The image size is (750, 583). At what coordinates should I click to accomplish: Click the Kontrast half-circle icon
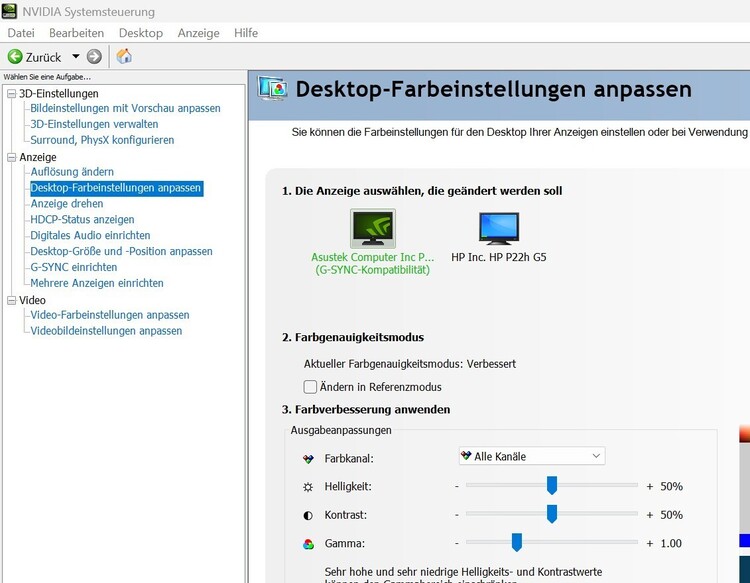(x=308, y=515)
